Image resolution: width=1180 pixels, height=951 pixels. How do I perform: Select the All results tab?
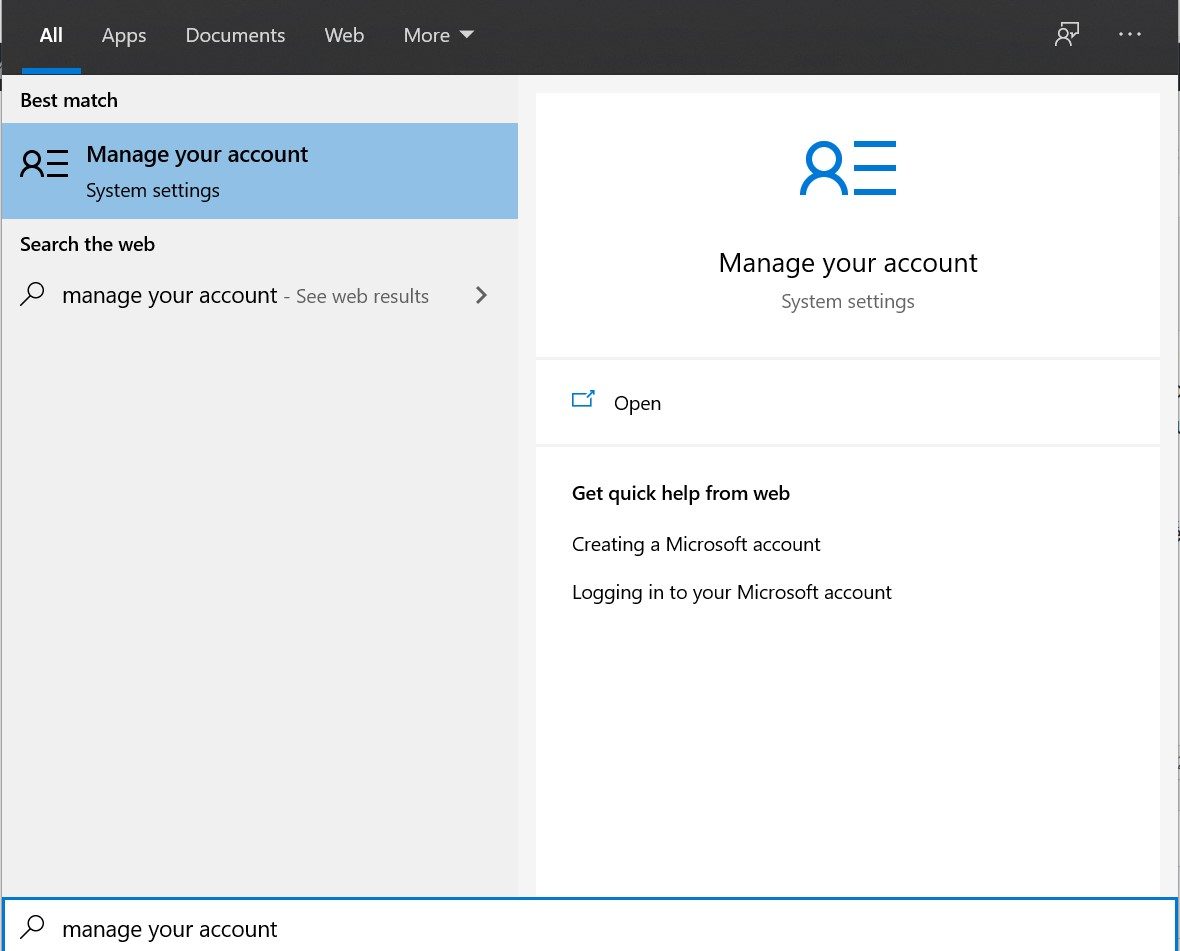[x=51, y=35]
